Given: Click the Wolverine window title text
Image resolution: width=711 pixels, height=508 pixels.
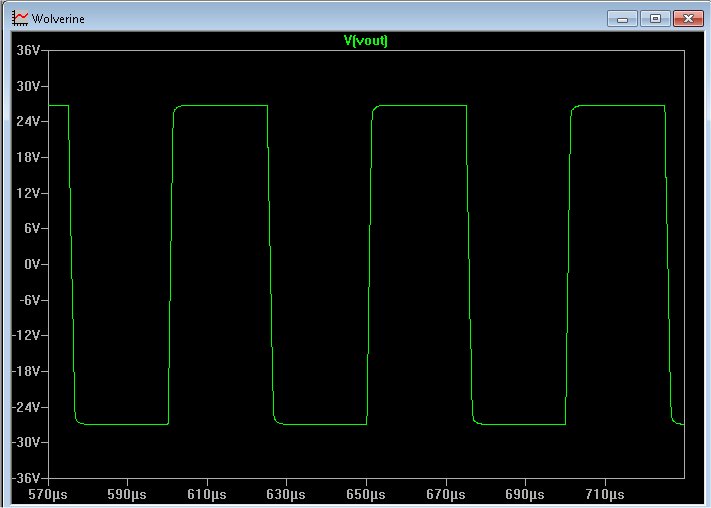Looking at the screenshot, I should pyautogui.click(x=58, y=19).
